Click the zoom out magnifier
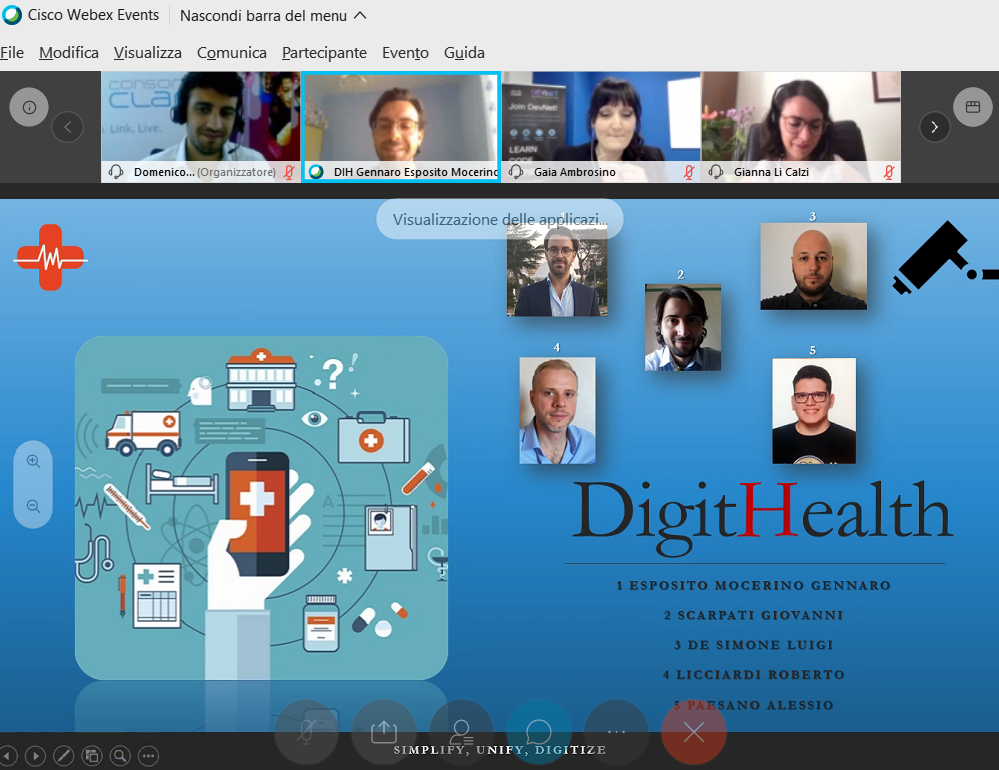999x770 pixels. (x=33, y=507)
